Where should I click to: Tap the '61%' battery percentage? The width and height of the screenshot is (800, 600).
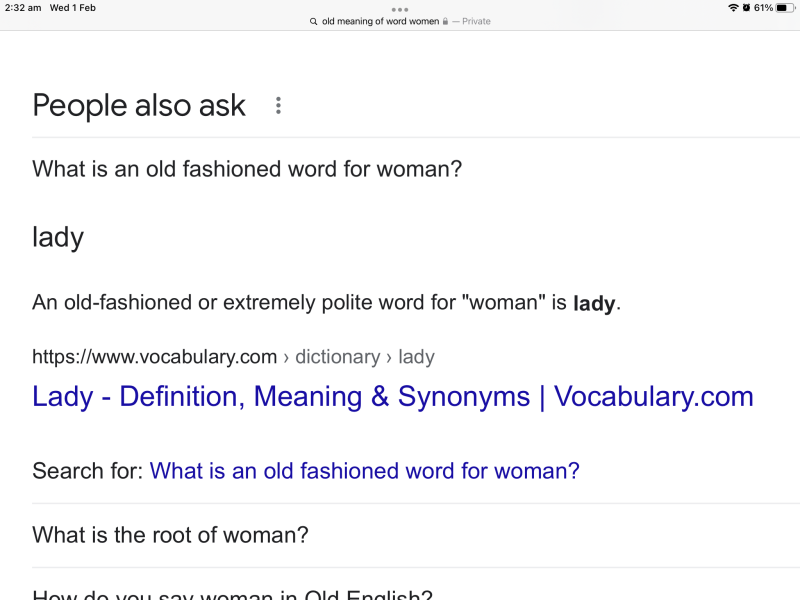click(763, 8)
